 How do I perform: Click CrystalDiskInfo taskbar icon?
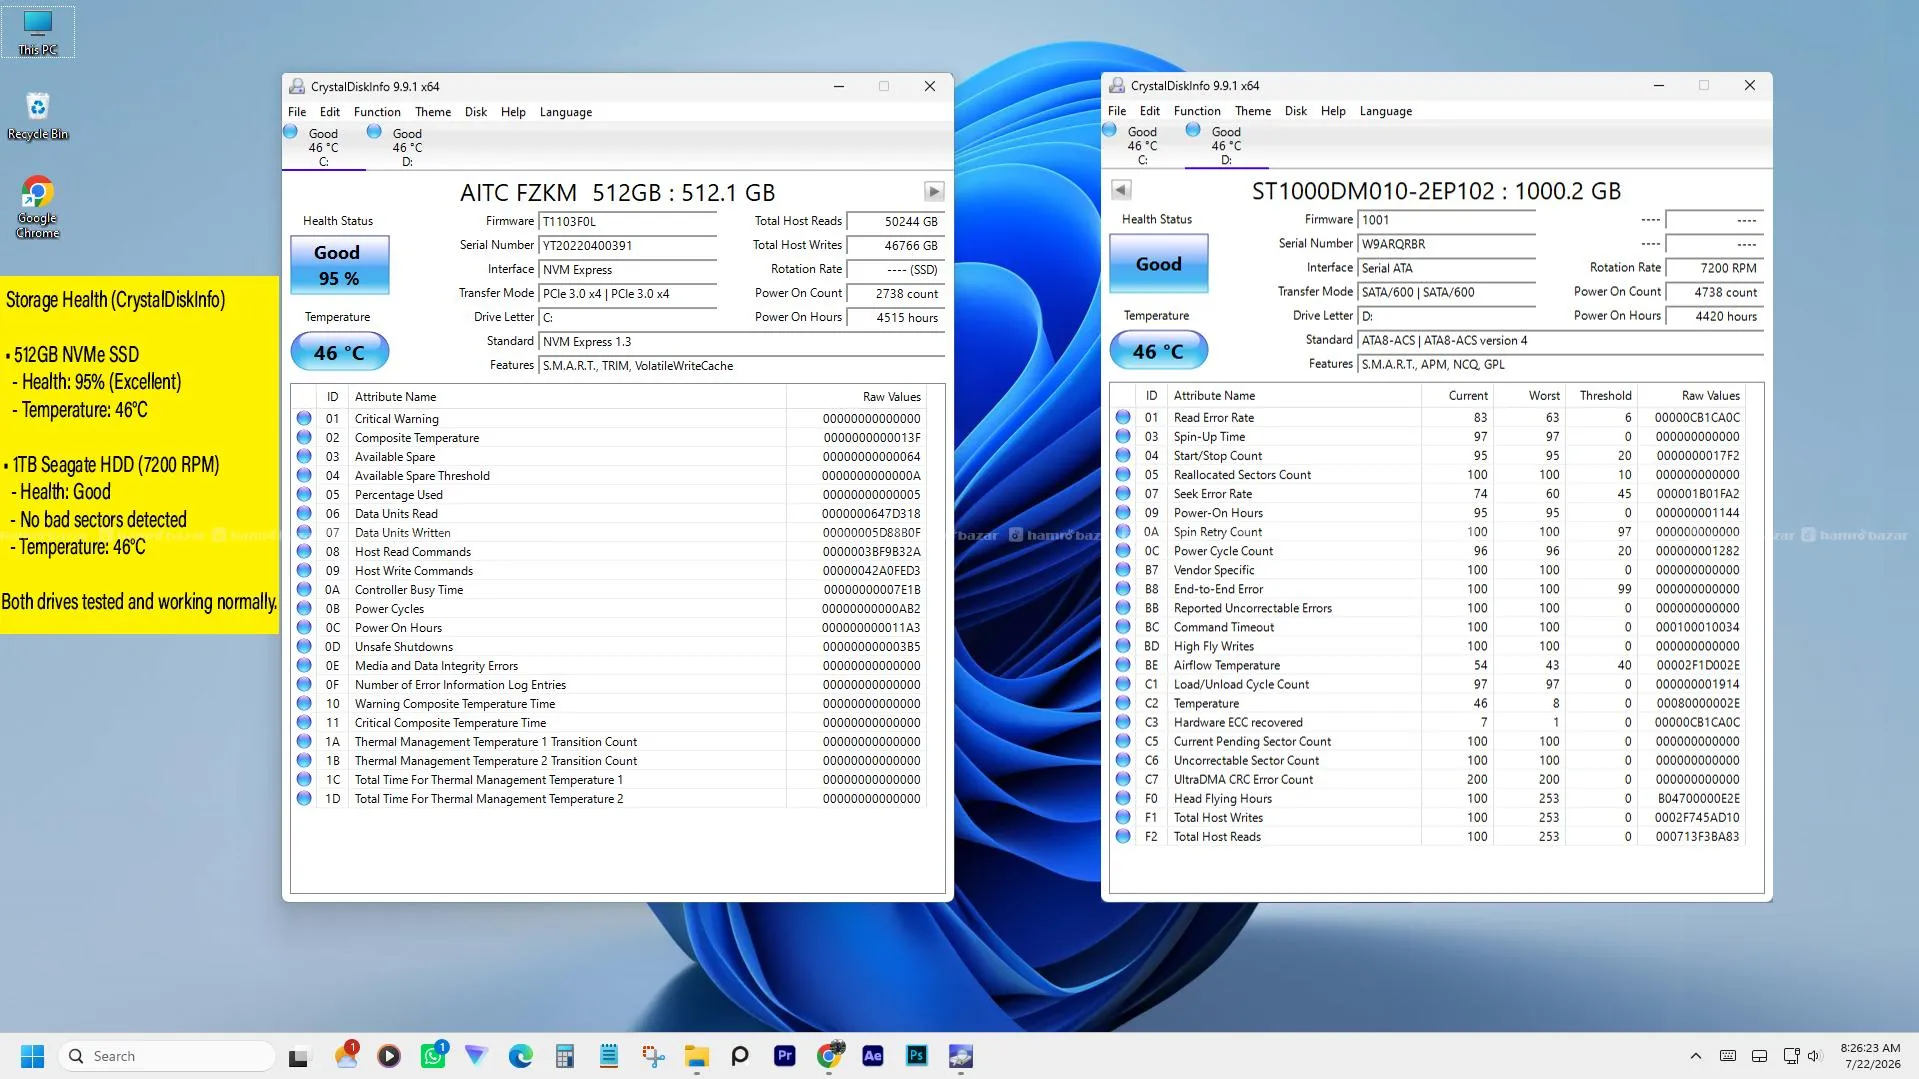(961, 1056)
